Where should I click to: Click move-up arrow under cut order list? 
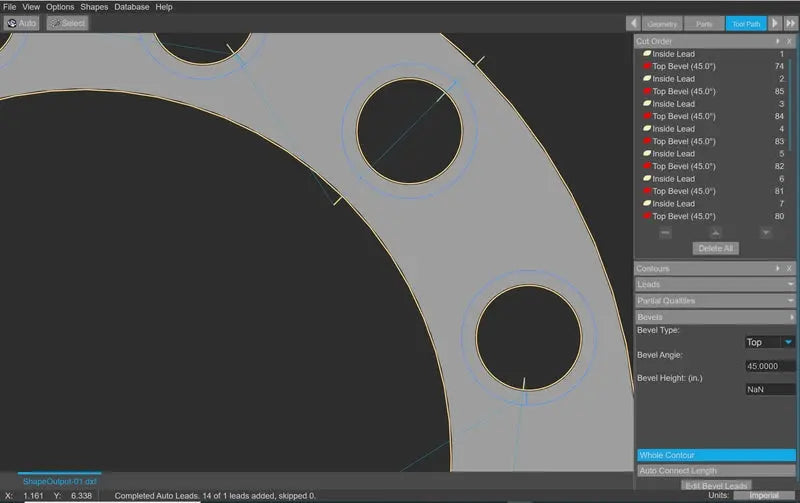(715, 233)
